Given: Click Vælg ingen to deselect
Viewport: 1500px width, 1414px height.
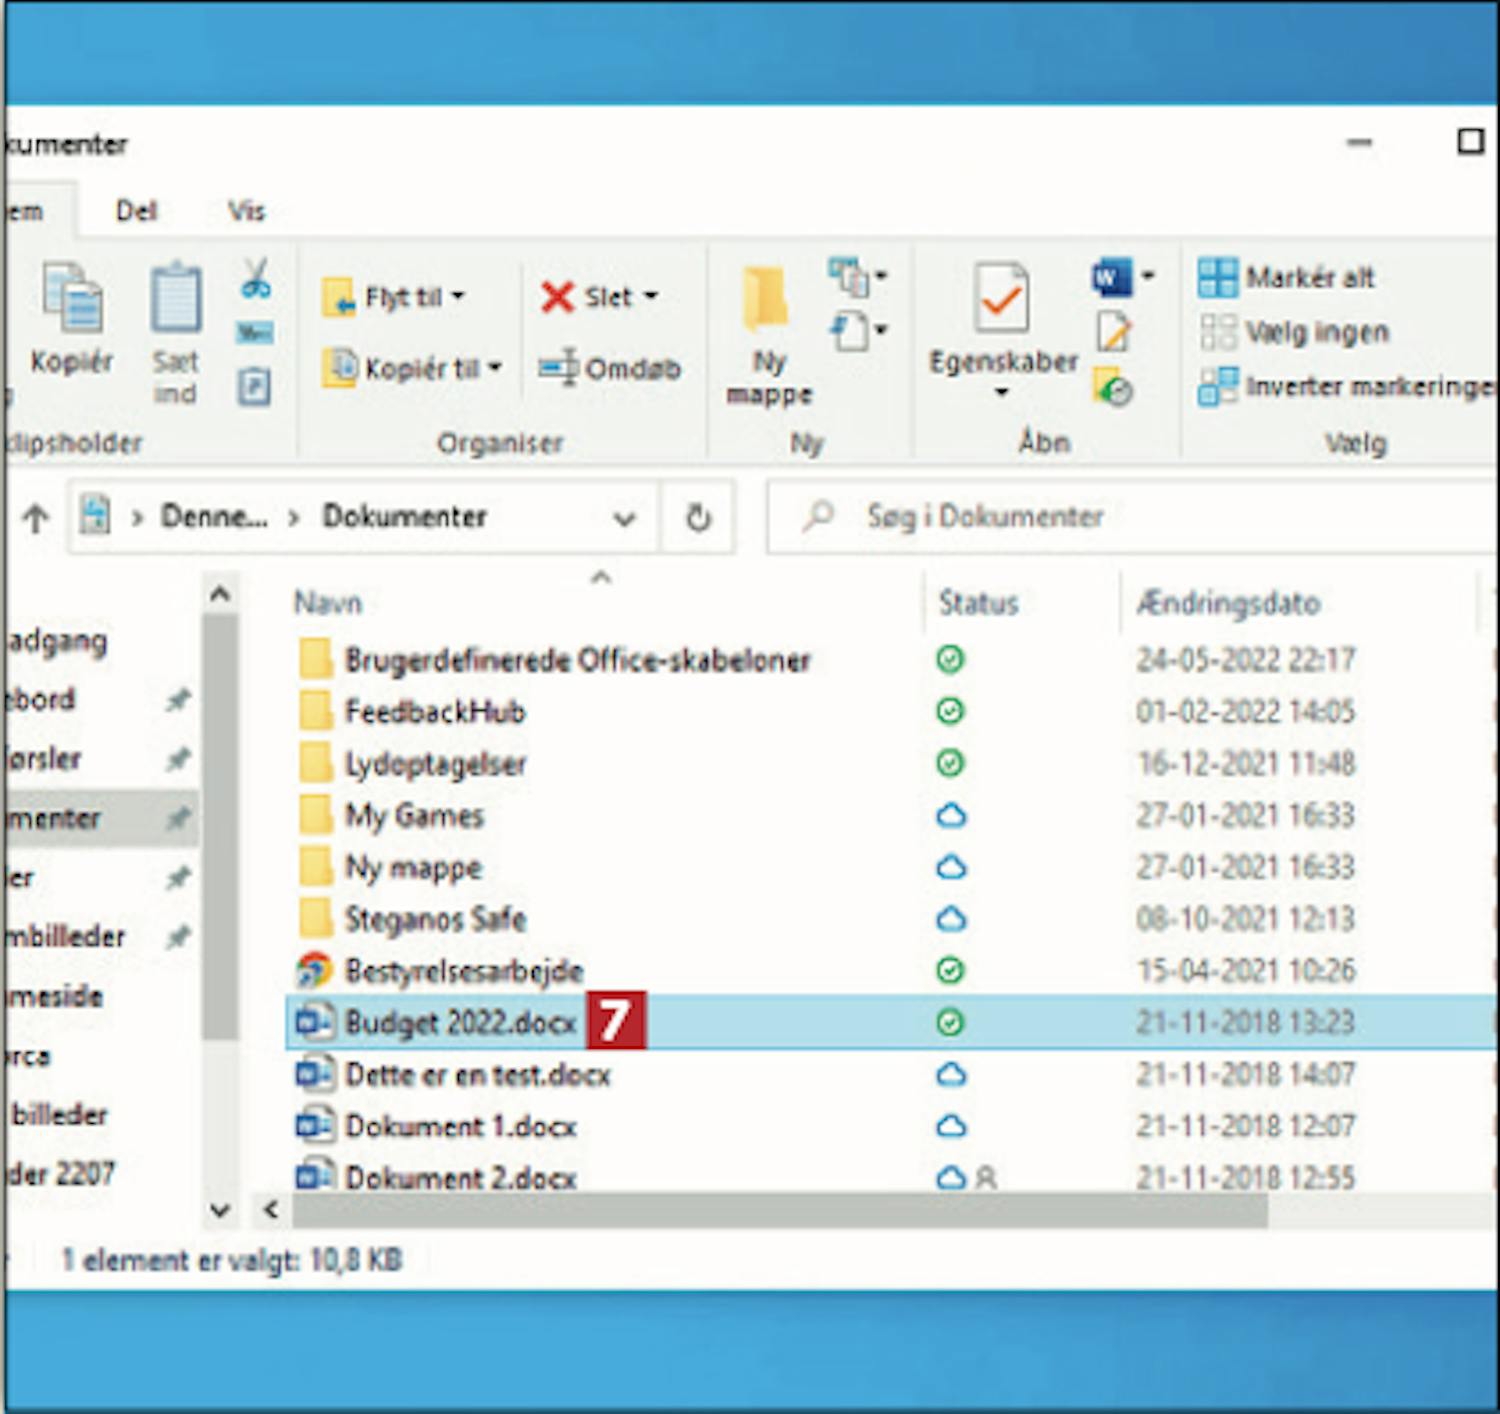Looking at the screenshot, I should click(x=1294, y=332).
